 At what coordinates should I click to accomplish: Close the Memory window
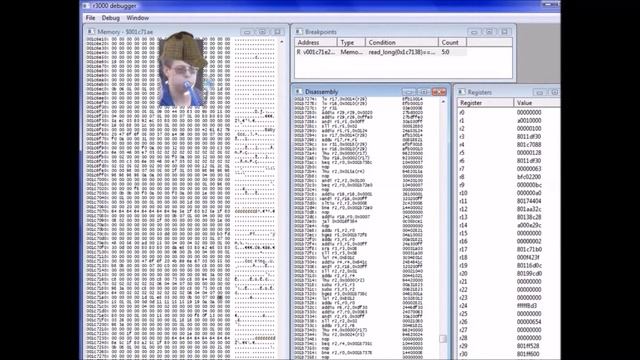tap(278, 32)
